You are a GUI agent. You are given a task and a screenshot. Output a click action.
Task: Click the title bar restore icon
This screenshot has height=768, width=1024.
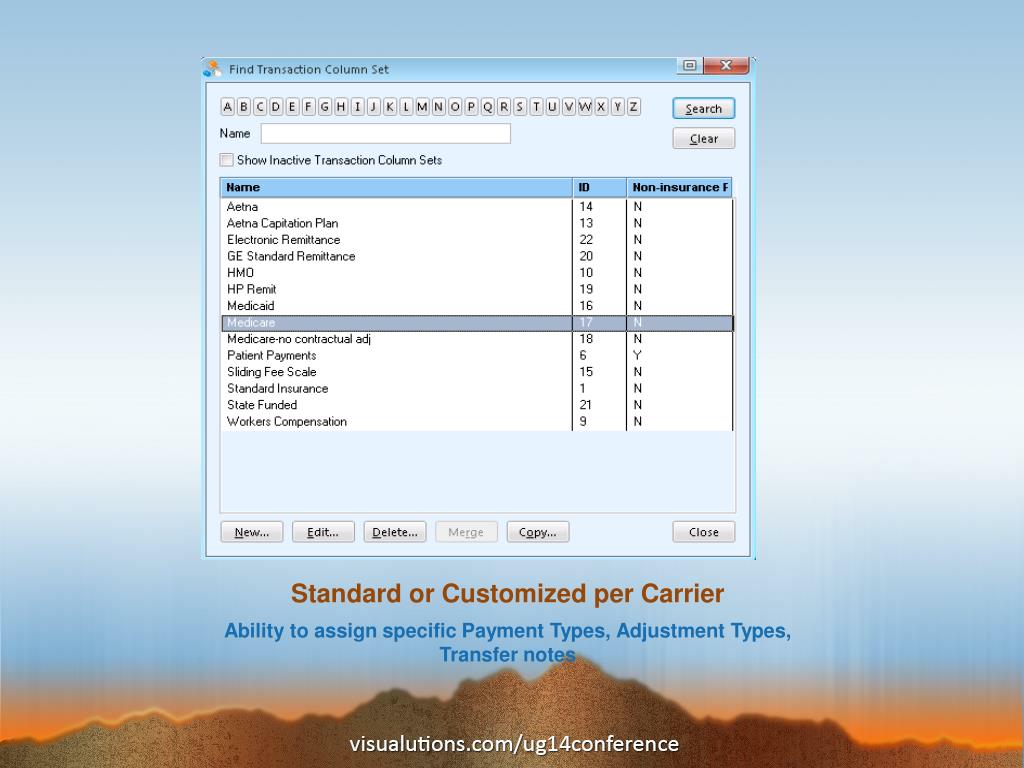pos(690,65)
